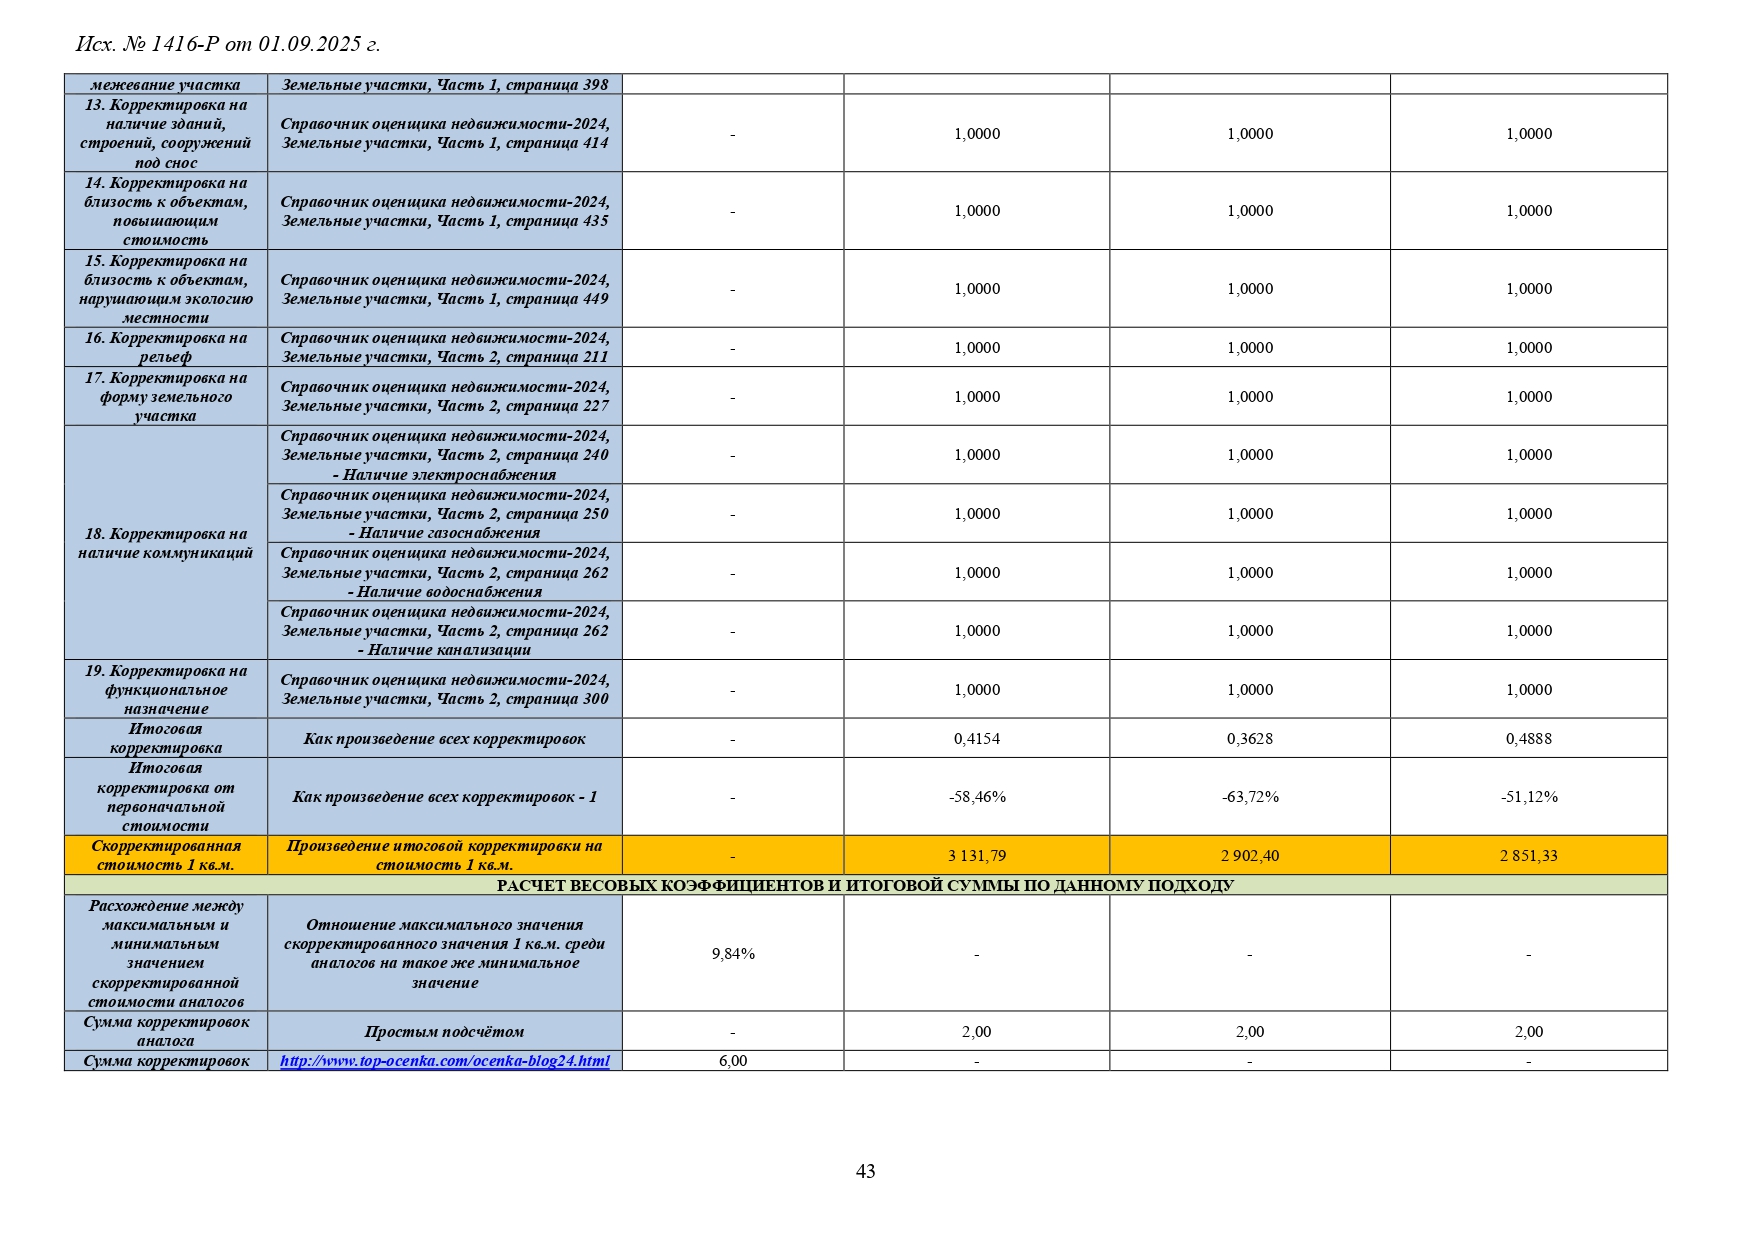Click the 9,84% discrepancy cell
1755x1241 pixels.
tap(733, 954)
